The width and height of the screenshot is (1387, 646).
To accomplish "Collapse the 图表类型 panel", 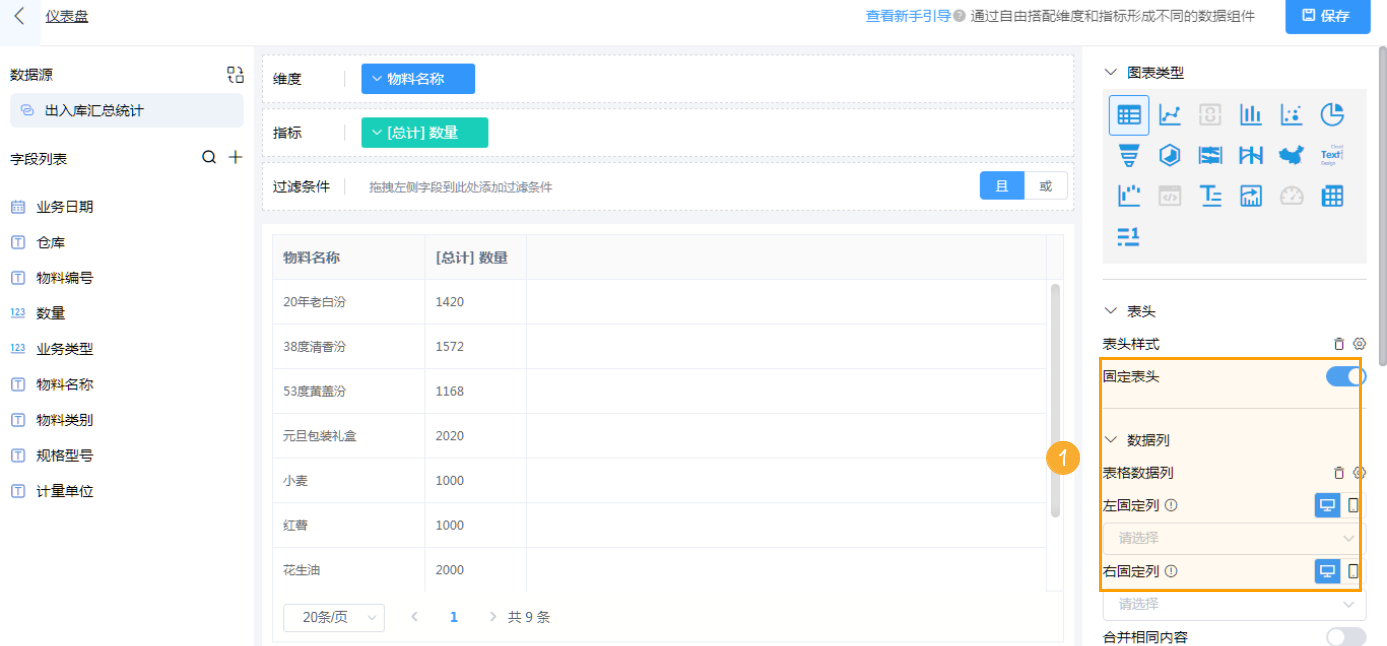I will pyautogui.click(x=1110, y=72).
